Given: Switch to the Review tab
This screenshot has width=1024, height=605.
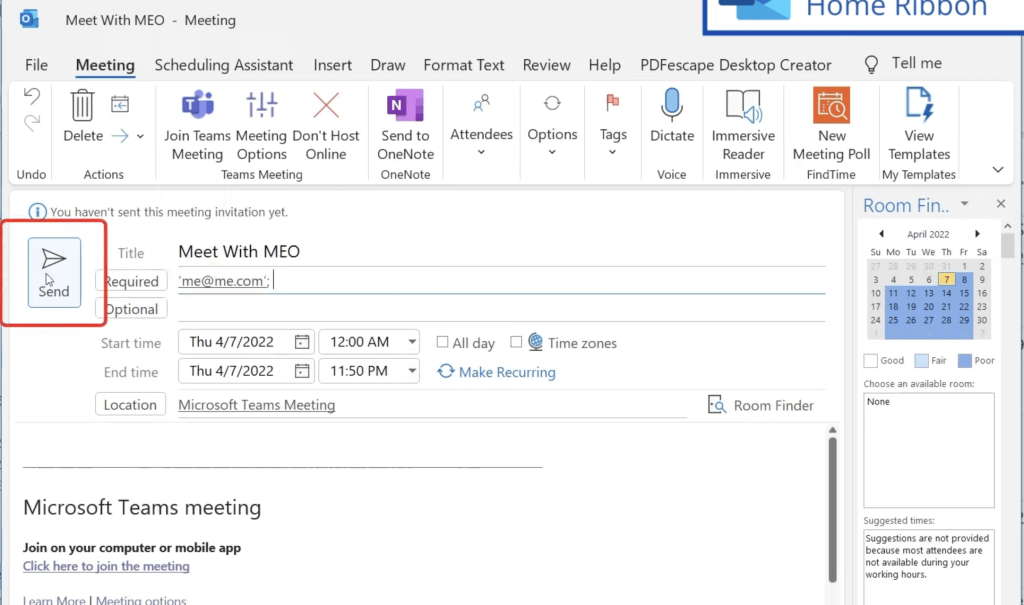Looking at the screenshot, I should (x=547, y=65).
